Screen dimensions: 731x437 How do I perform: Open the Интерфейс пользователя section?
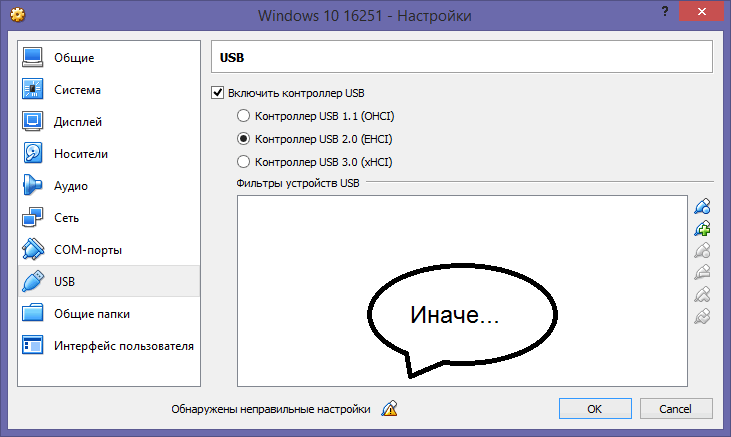[x=109, y=346]
